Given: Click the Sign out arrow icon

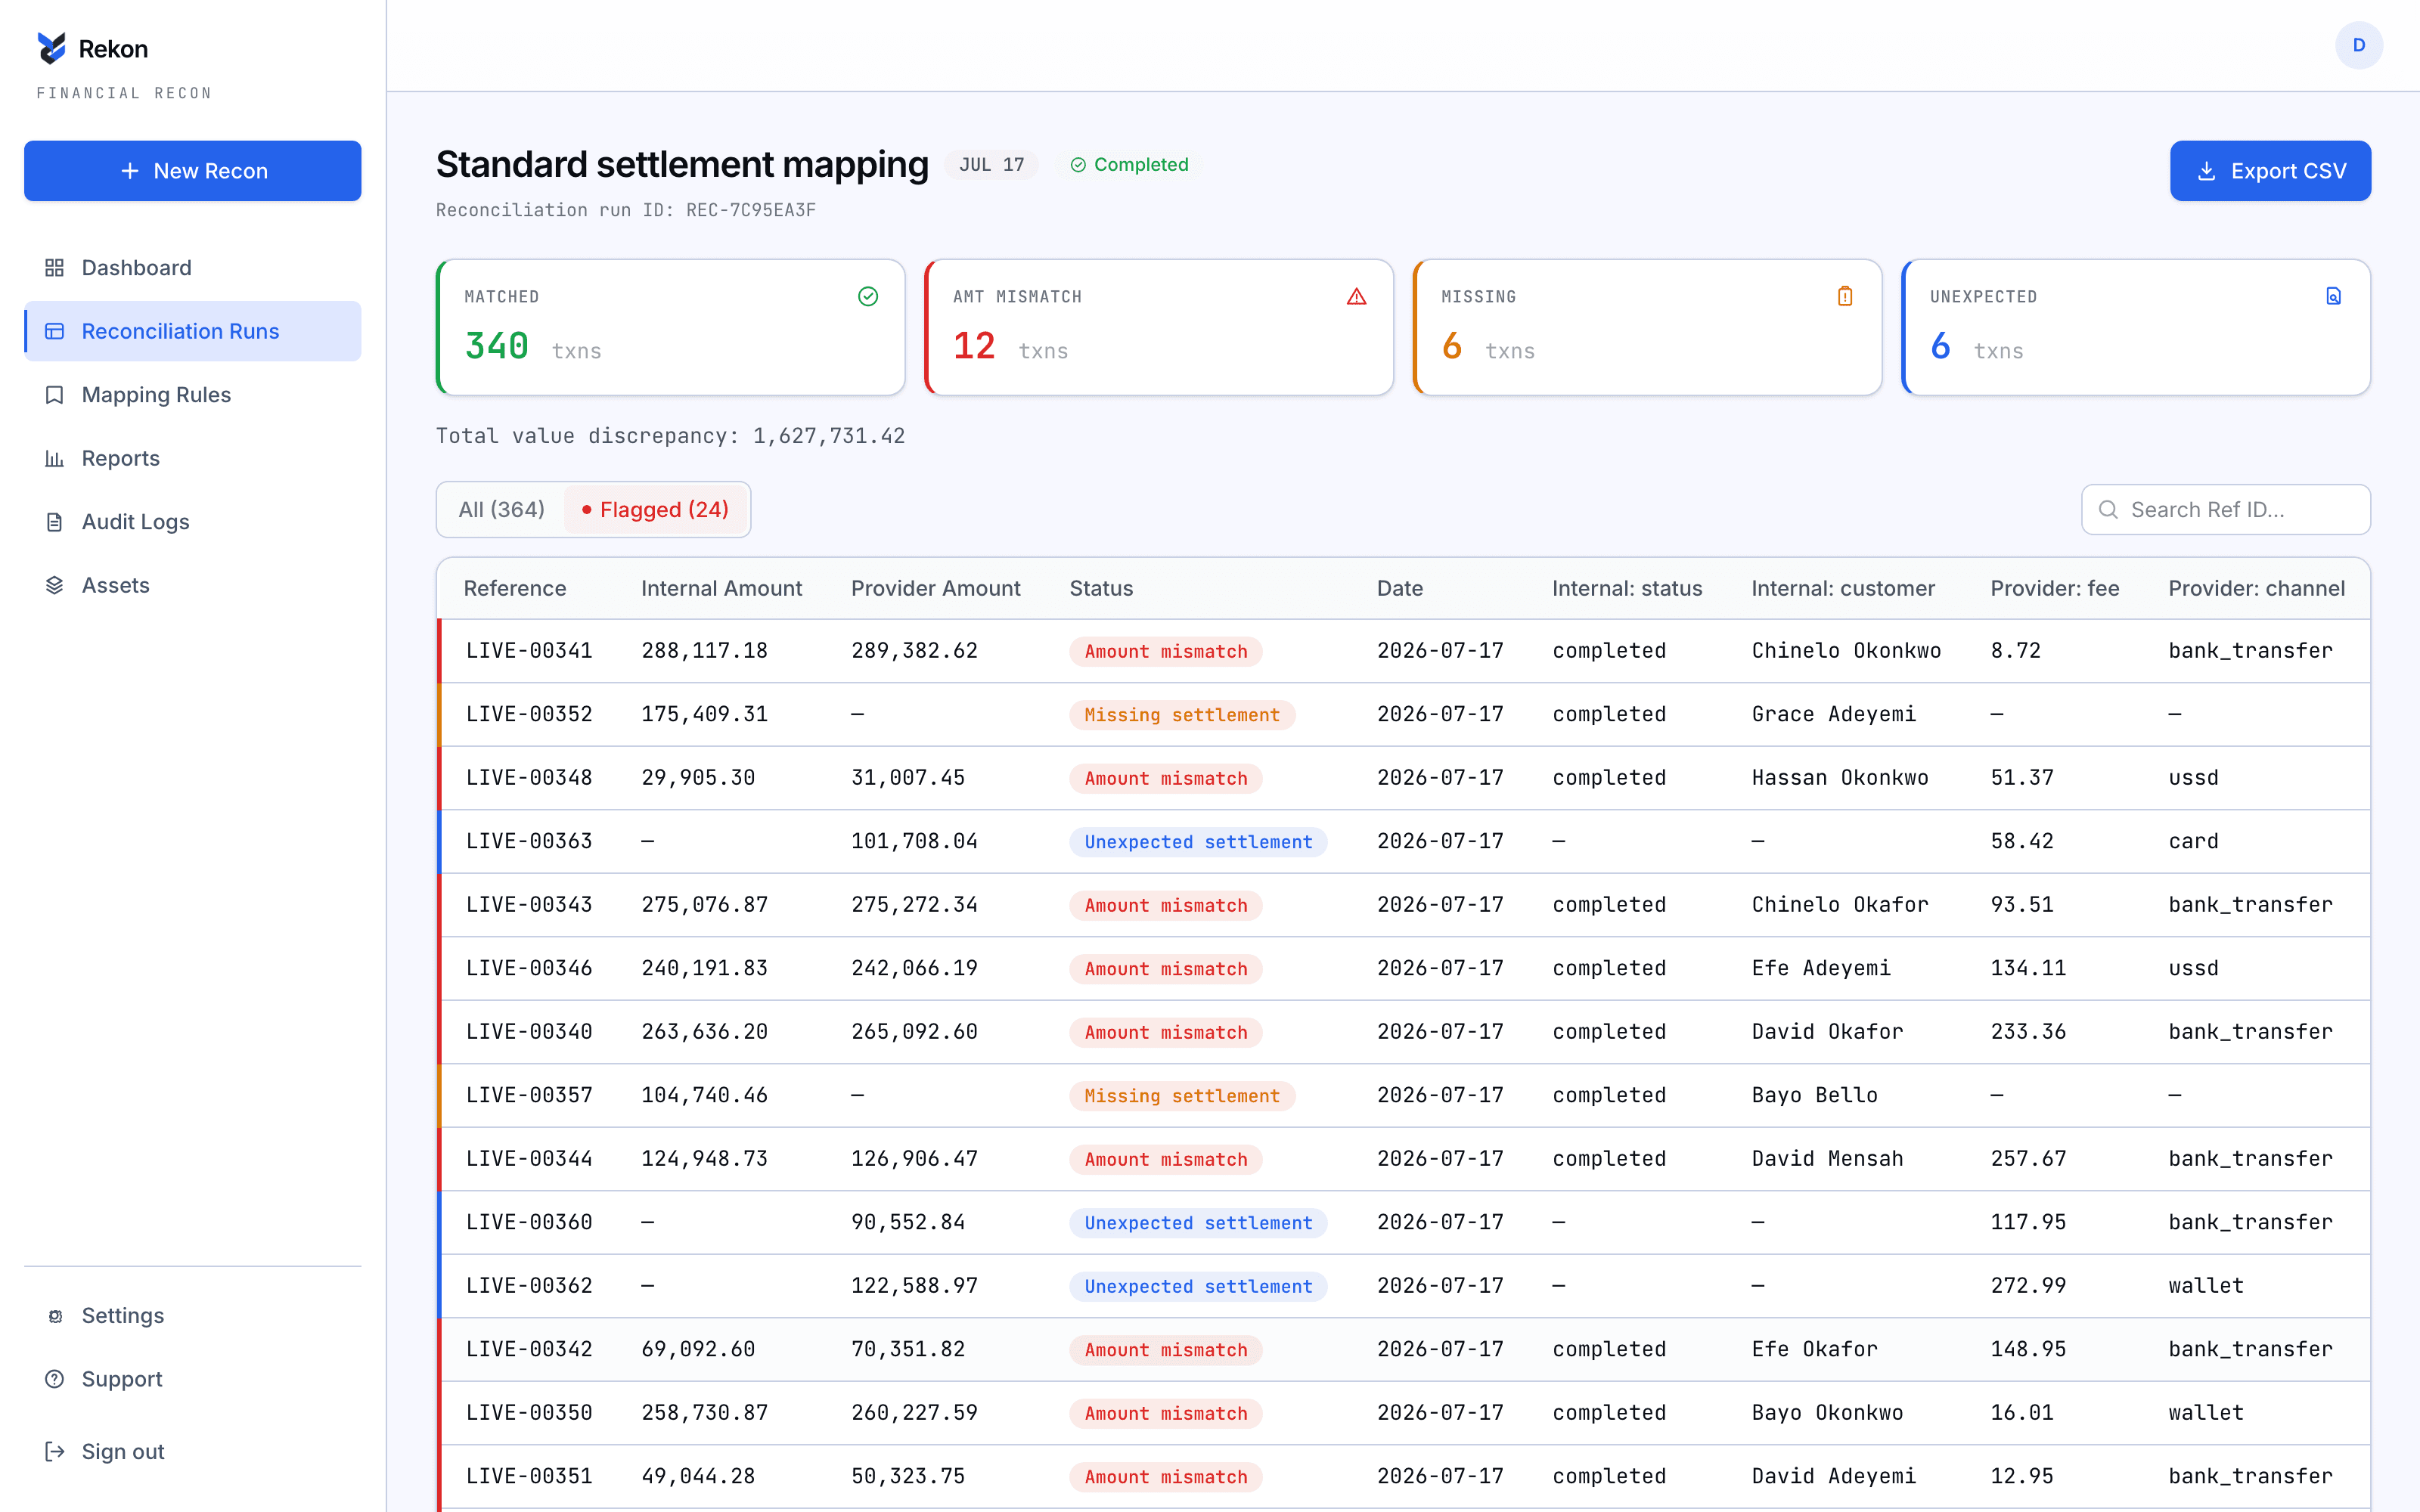Looking at the screenshot, I should (55, 1452).
